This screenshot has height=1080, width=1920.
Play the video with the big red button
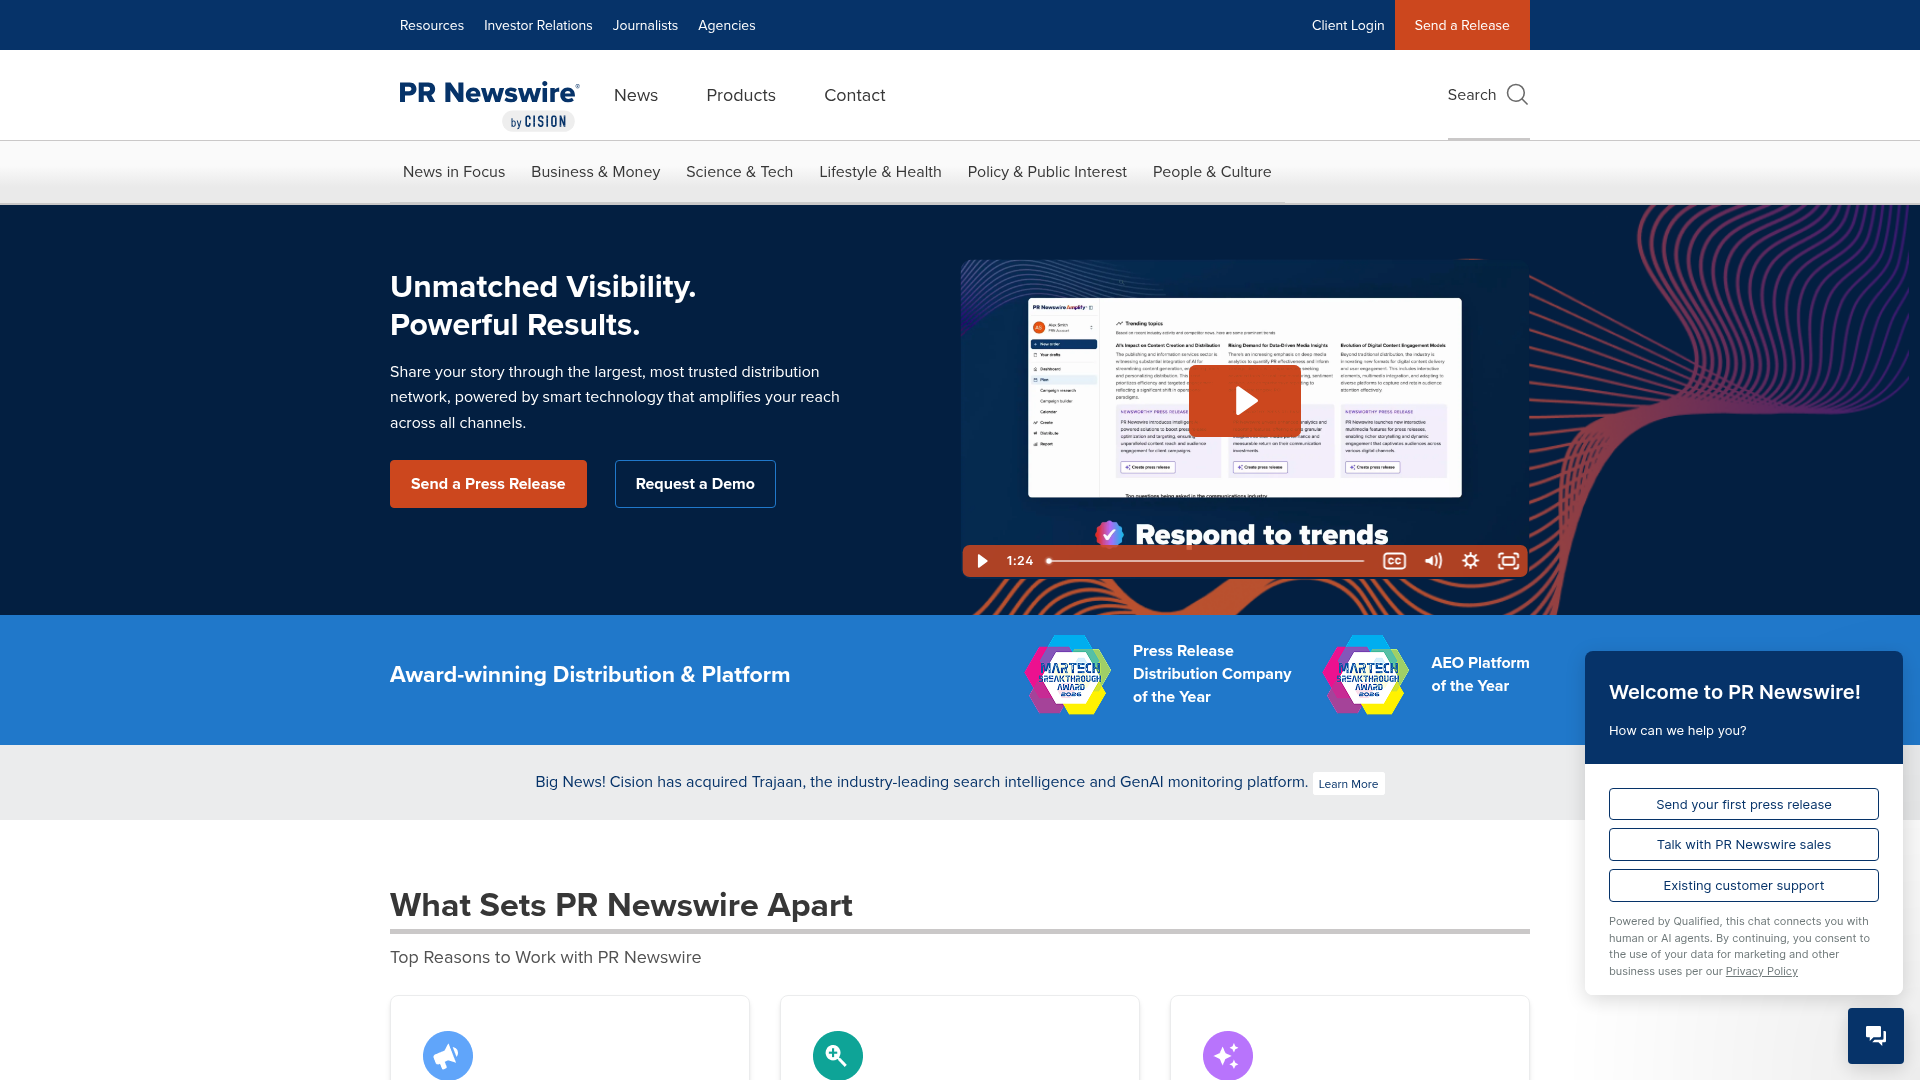(x=1245, y=401)
